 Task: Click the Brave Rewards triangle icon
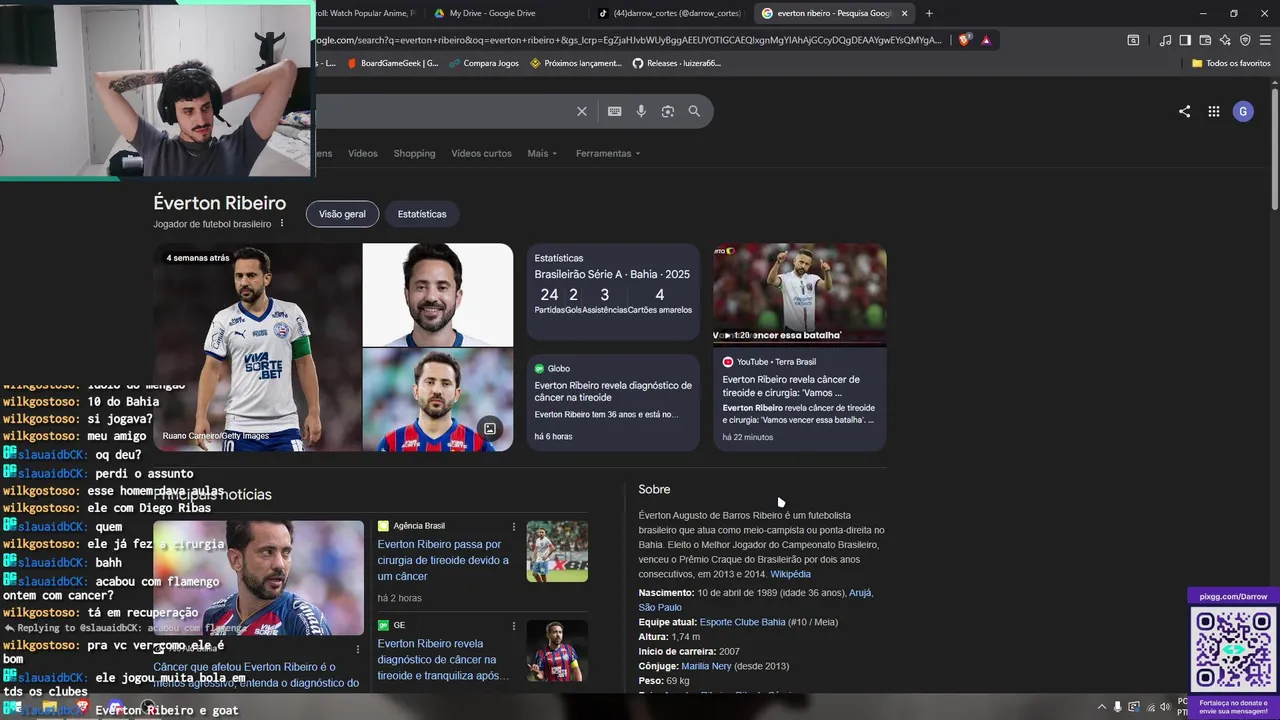pos(986,40)
